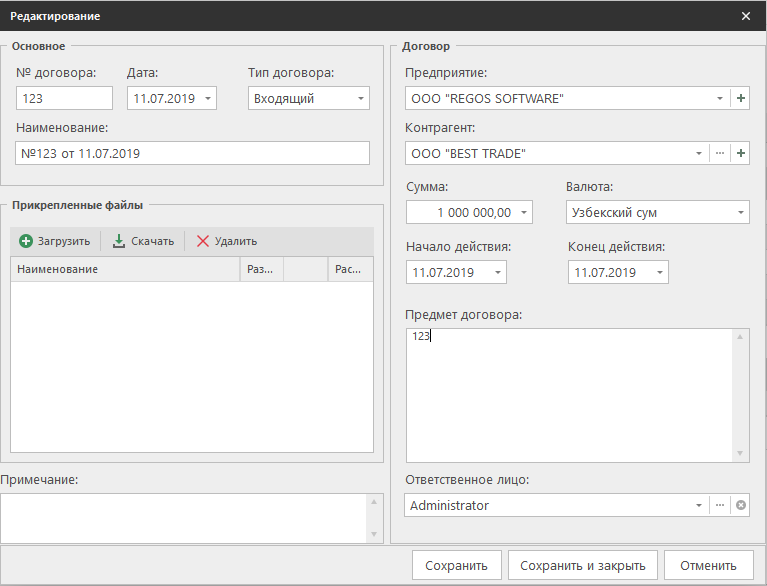
Task: Add new Контрагент with plus button
Action: pos(740,153)
